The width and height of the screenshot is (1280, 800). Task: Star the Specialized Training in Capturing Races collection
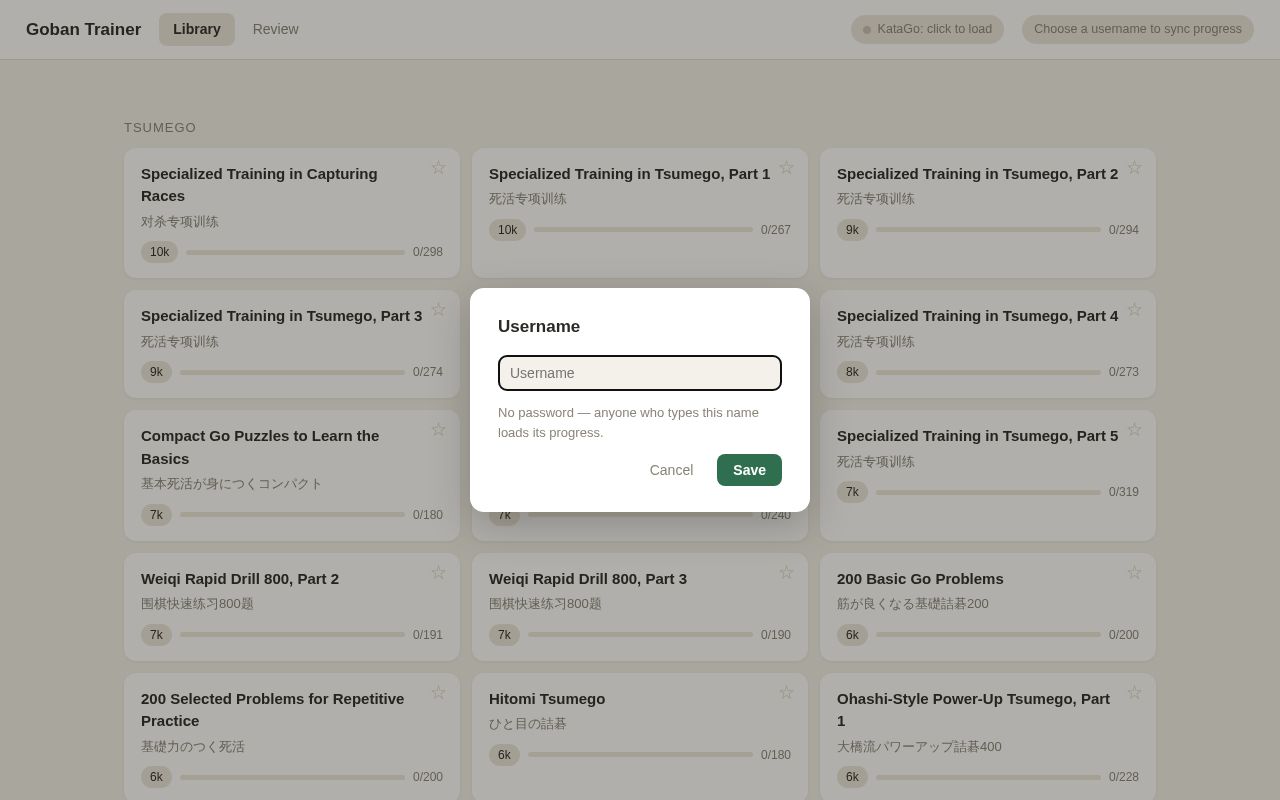[x=438, y=168]
